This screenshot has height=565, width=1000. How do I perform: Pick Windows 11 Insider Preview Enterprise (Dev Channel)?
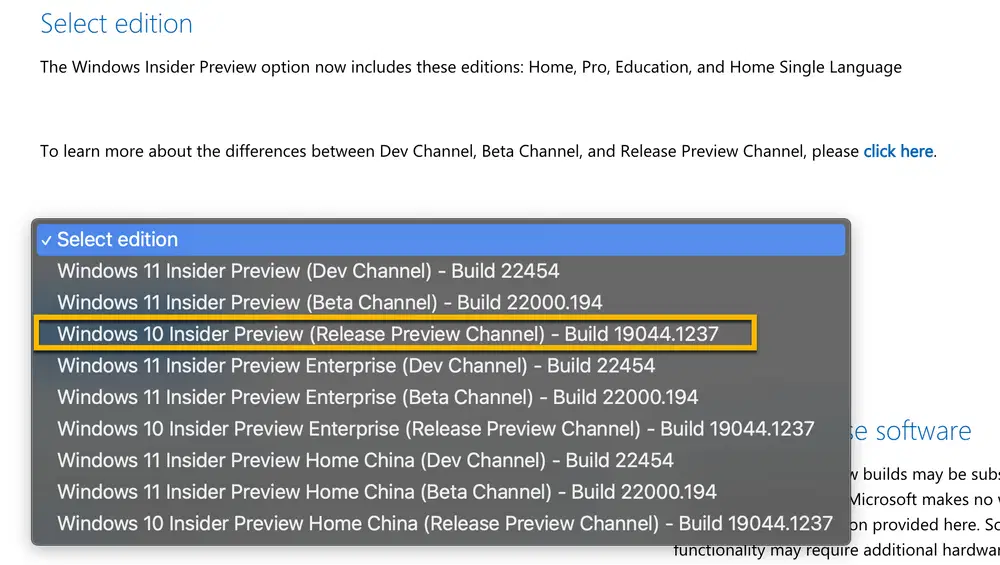[x=441, y=365]
